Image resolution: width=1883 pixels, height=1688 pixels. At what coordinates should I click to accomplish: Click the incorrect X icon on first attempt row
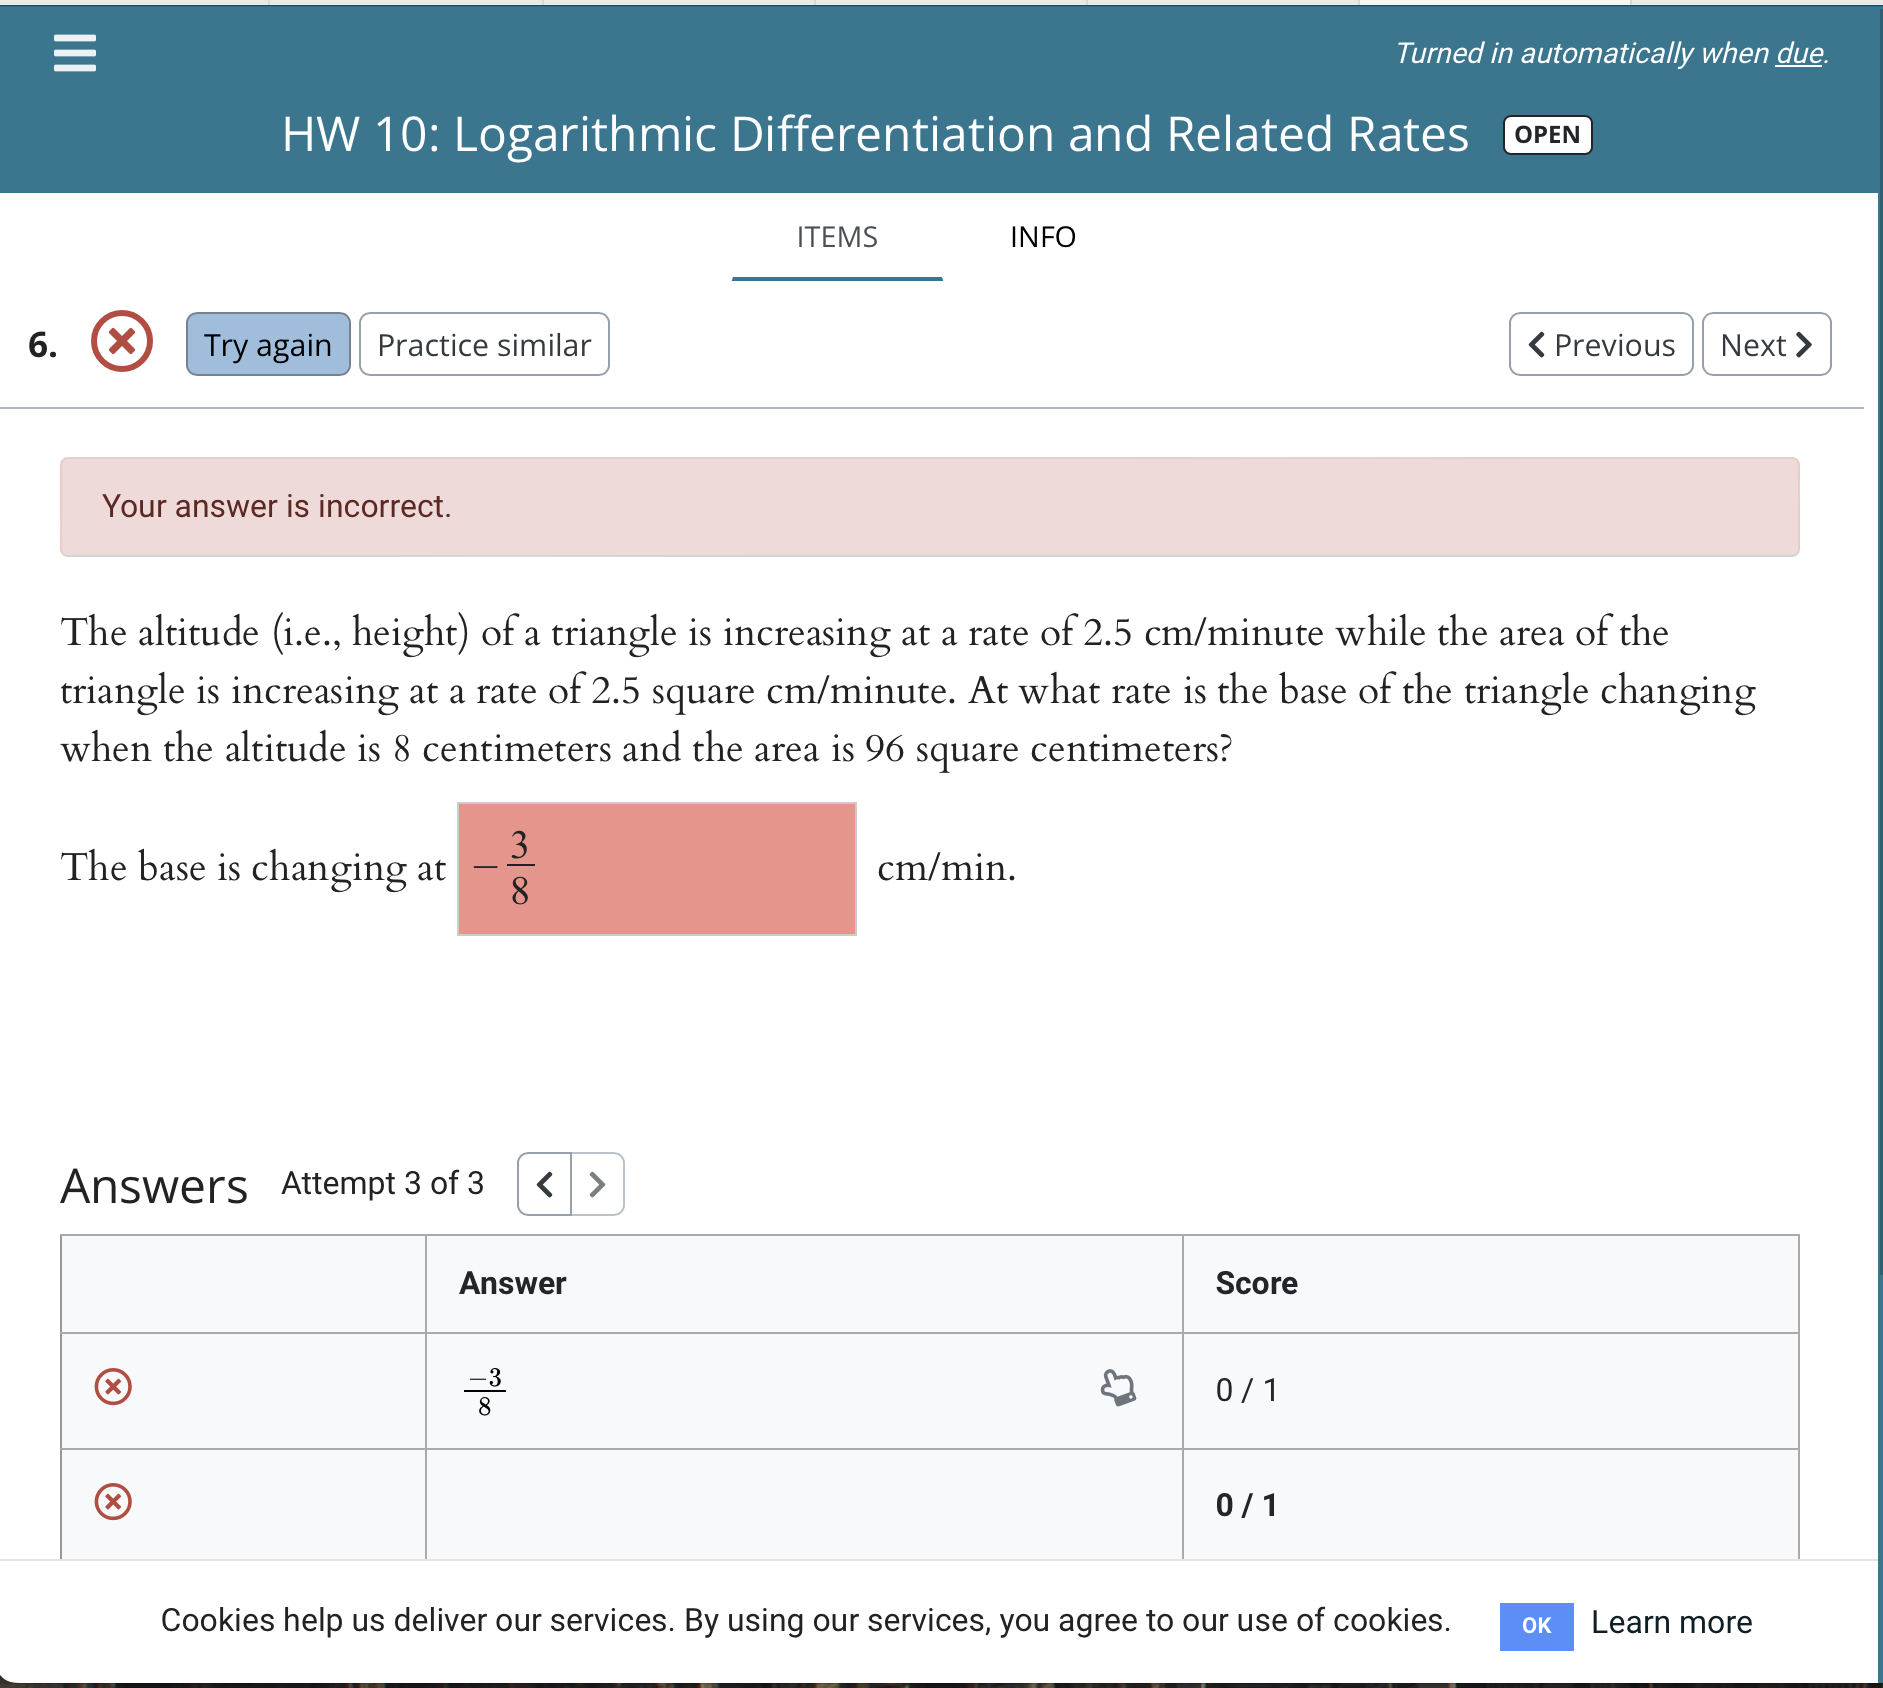113,1388
